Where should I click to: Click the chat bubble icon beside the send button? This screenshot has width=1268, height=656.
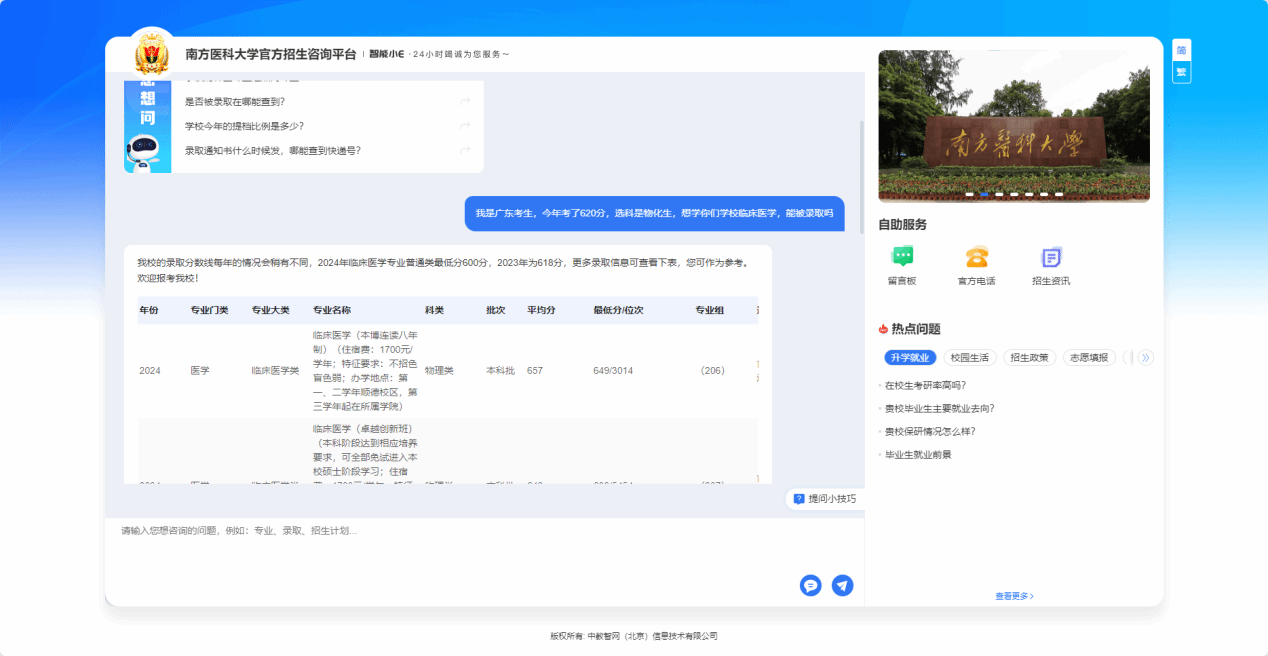[811, 585]
